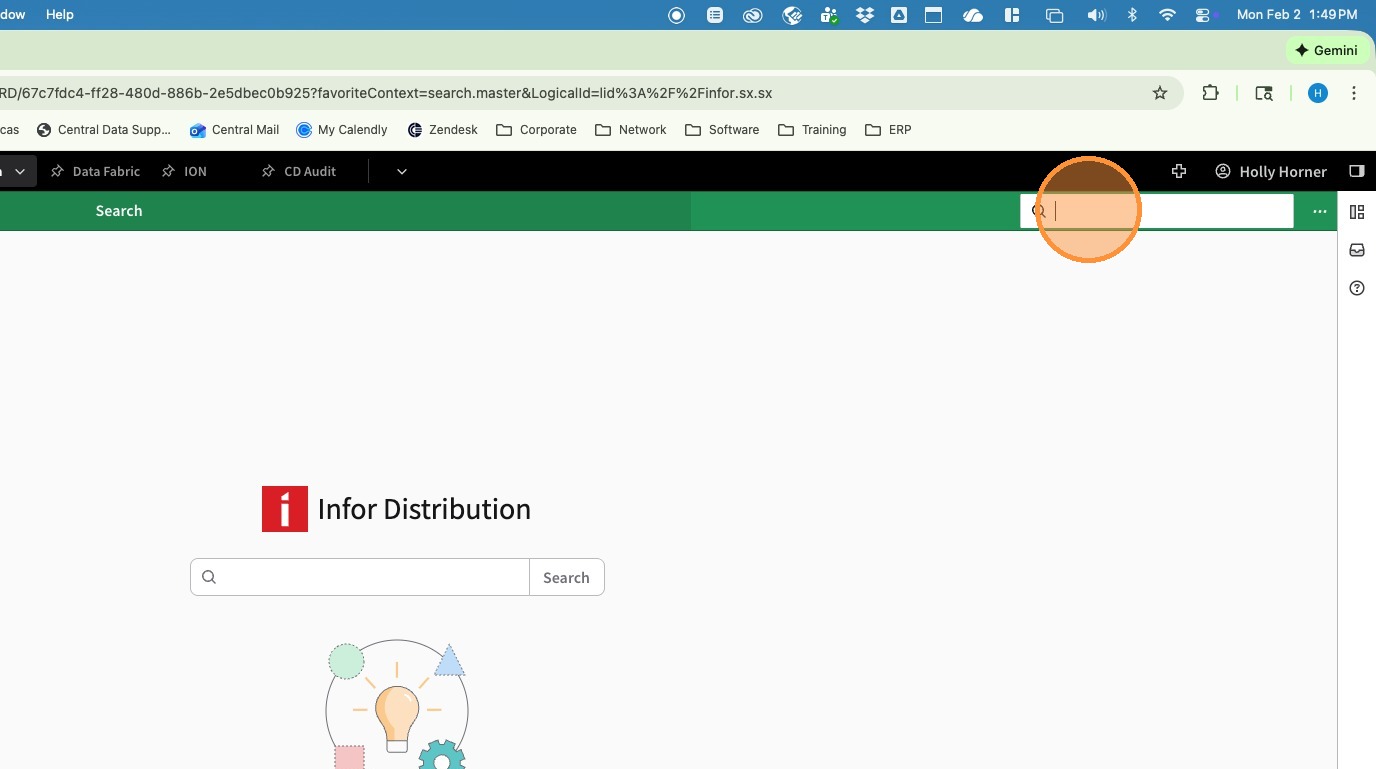Open the Dropbox menu bar icon
The height and width of the screenshot is (769, 1376).
click(x=865, y=15)
